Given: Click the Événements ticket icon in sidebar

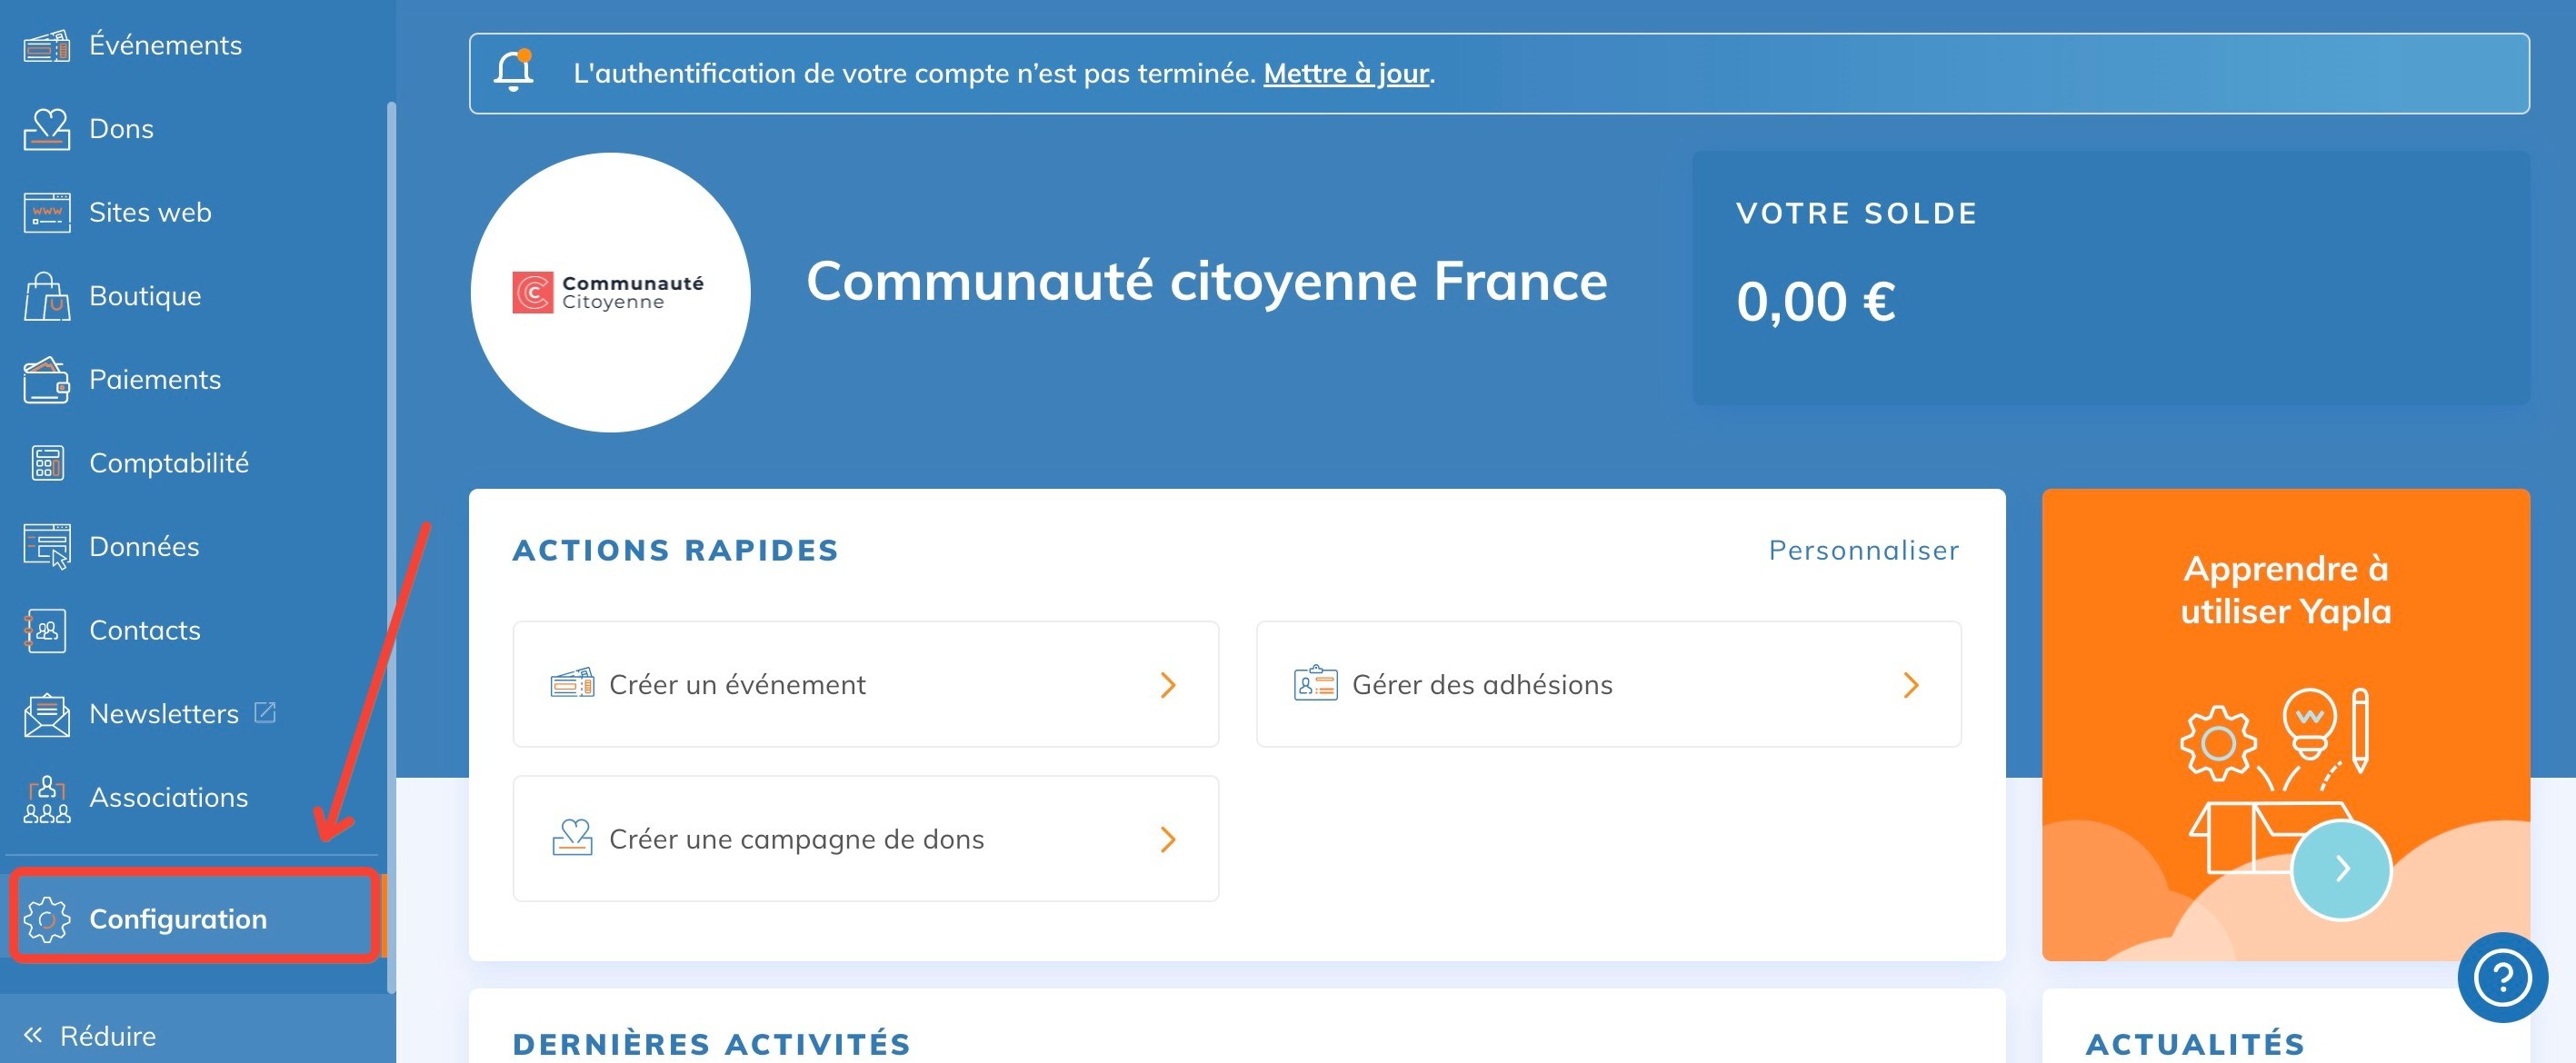Looking at the screenshot, I should pos(46,46).
